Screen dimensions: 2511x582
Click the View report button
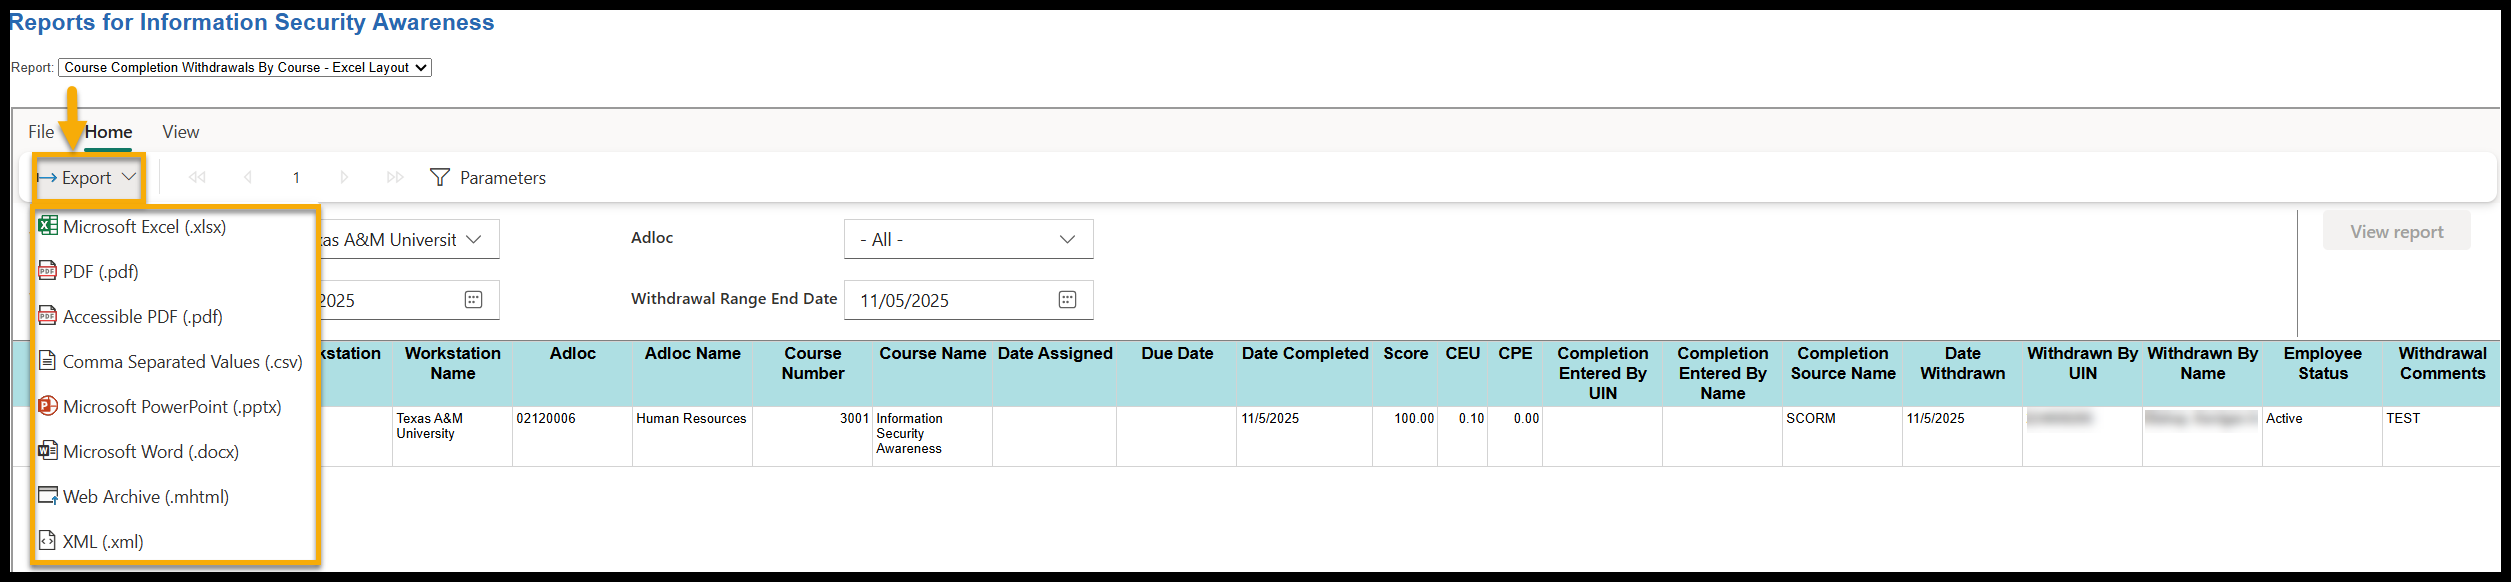(x=2396, y=232)
